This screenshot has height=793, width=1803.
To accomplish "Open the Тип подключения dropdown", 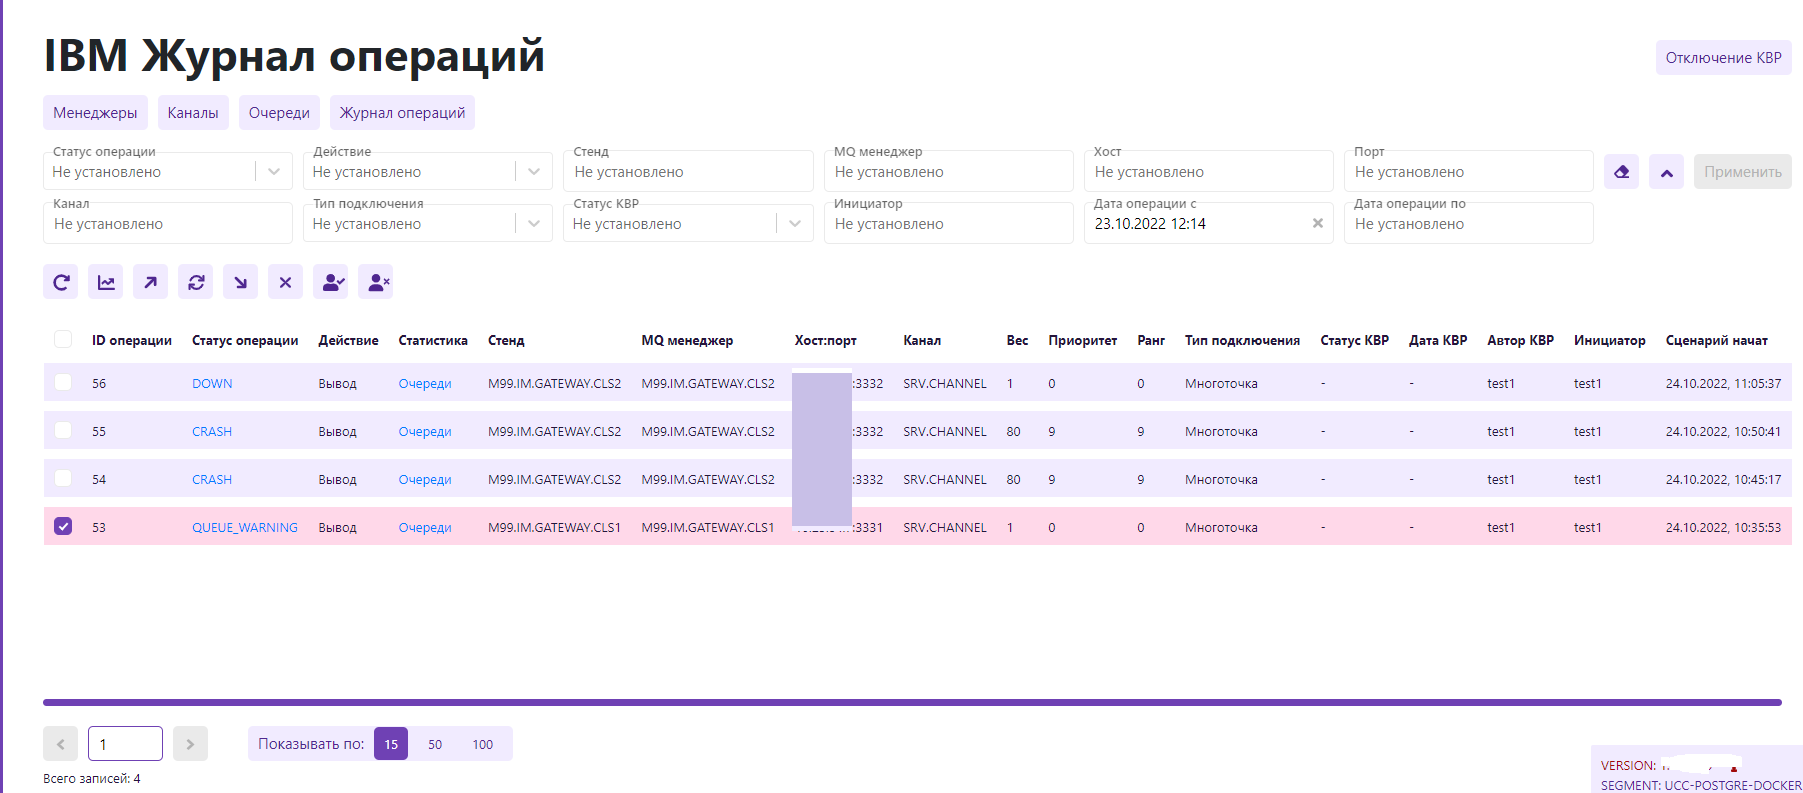I will pos(533,224).
